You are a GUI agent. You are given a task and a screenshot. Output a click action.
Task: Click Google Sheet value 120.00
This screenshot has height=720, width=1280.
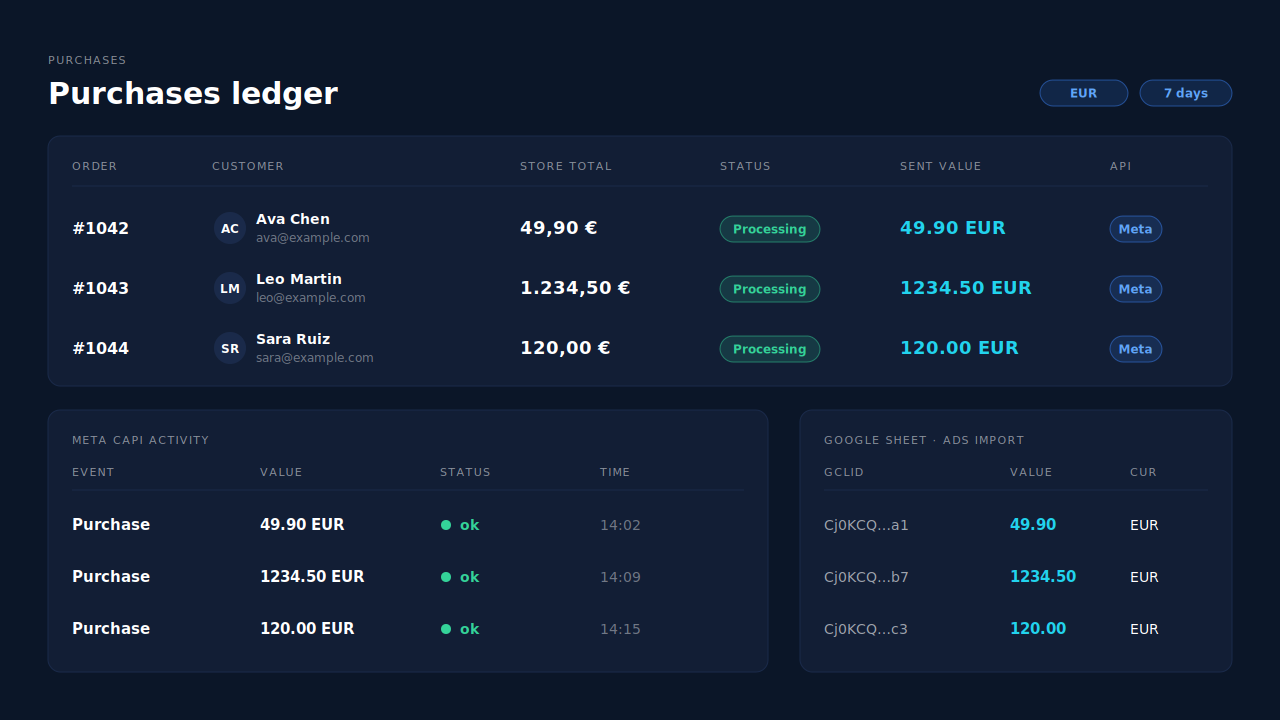tap(1038, 629)
